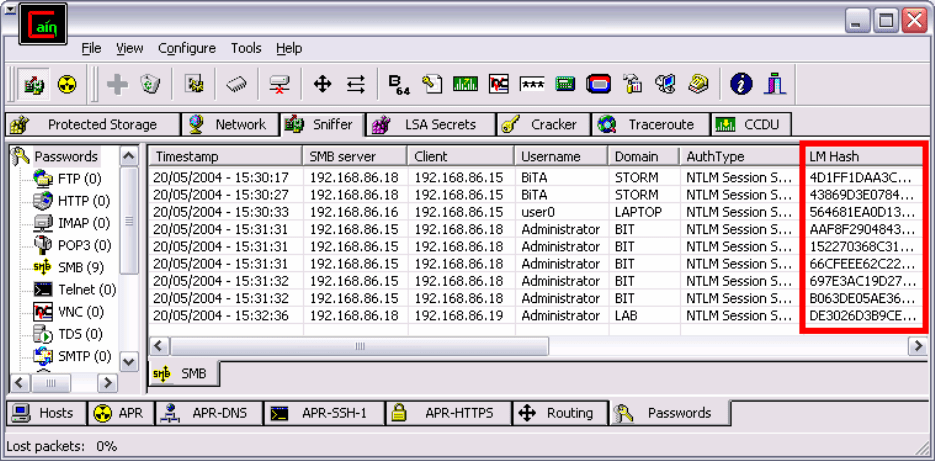Sort by the SMB server column header

point(355,156)
